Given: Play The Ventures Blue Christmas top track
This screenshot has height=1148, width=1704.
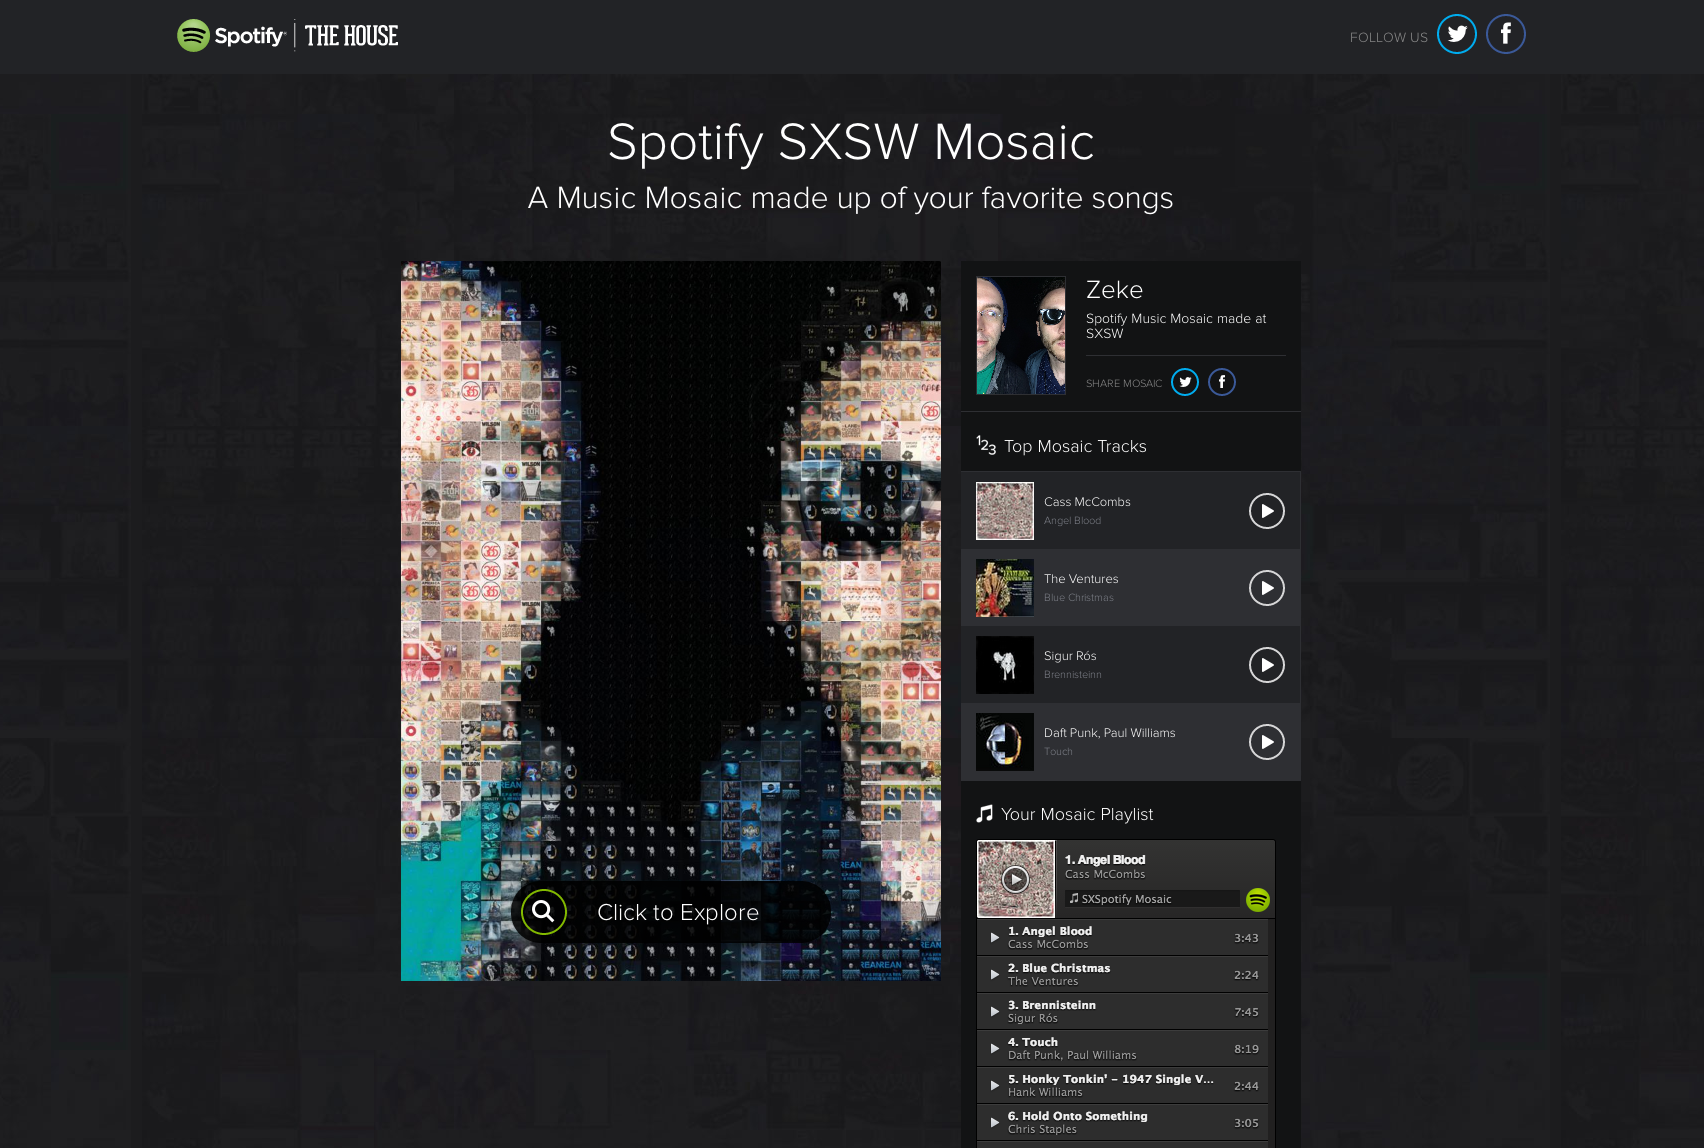Looking at the screenshot, I should tap(1266, 588).
